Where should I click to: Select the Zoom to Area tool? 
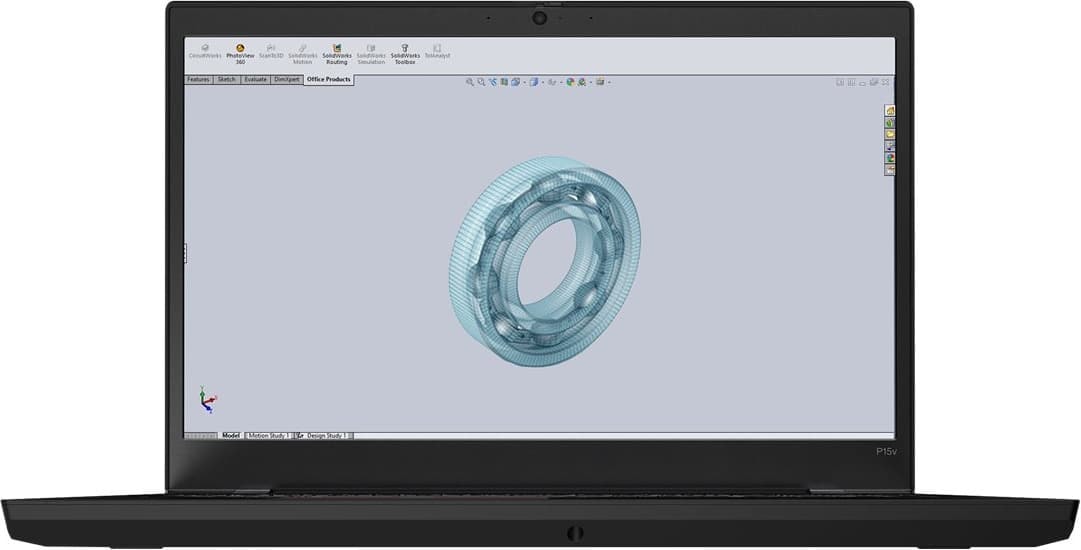[481, 82]
